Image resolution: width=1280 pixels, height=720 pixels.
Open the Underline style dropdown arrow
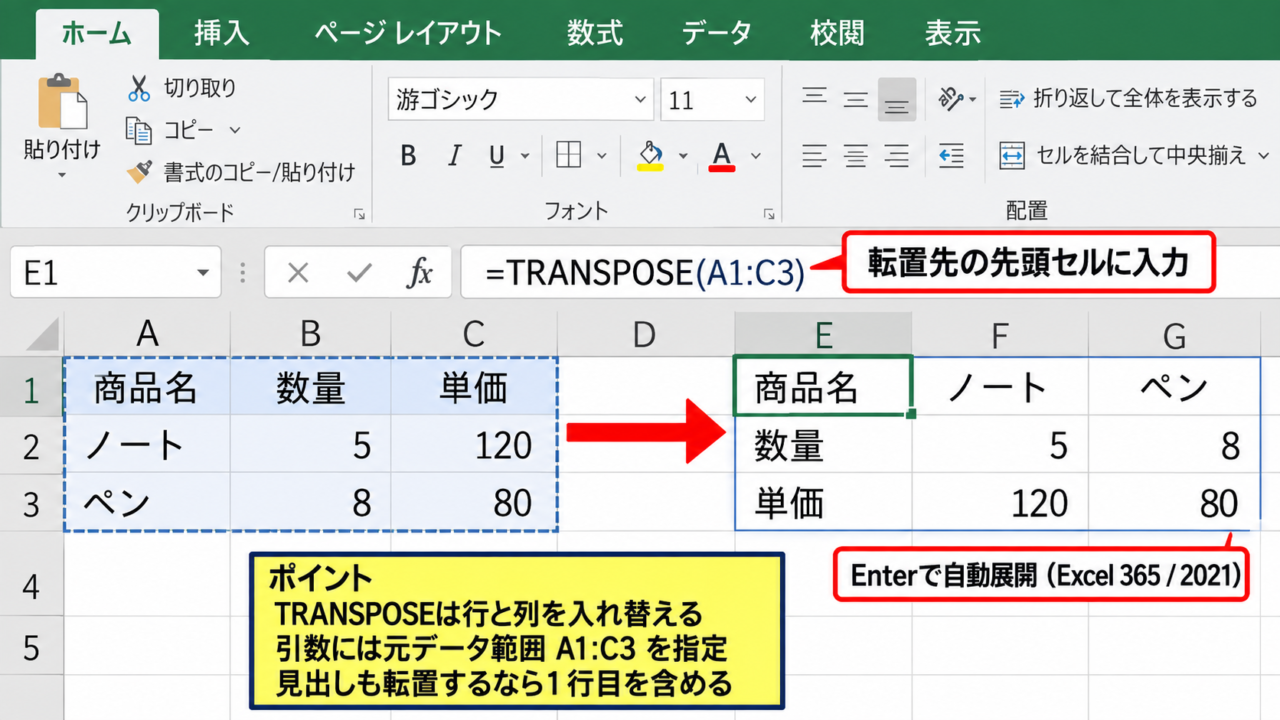(x=525, y=156)
